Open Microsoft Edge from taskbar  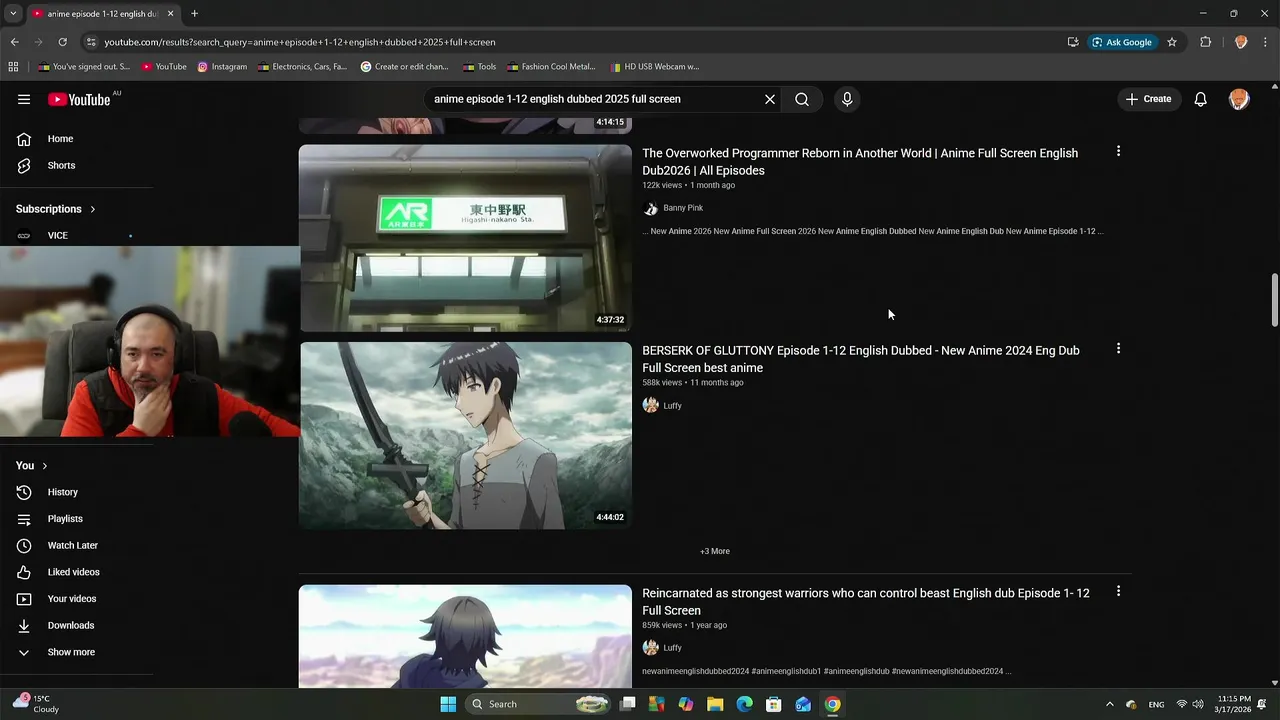(744, 704)
